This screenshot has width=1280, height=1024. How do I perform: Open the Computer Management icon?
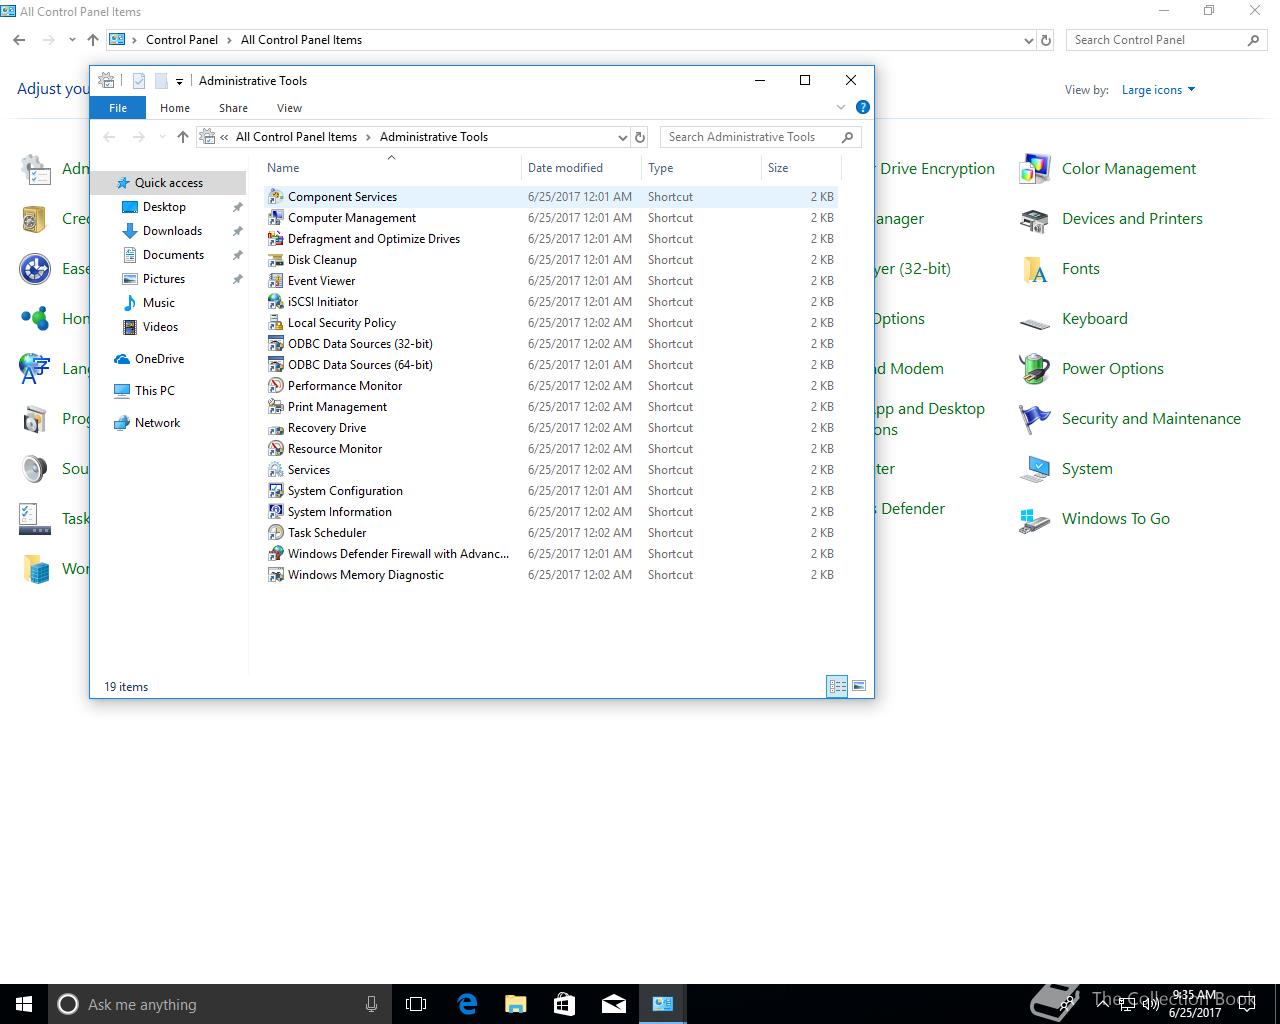click(276, 218)
